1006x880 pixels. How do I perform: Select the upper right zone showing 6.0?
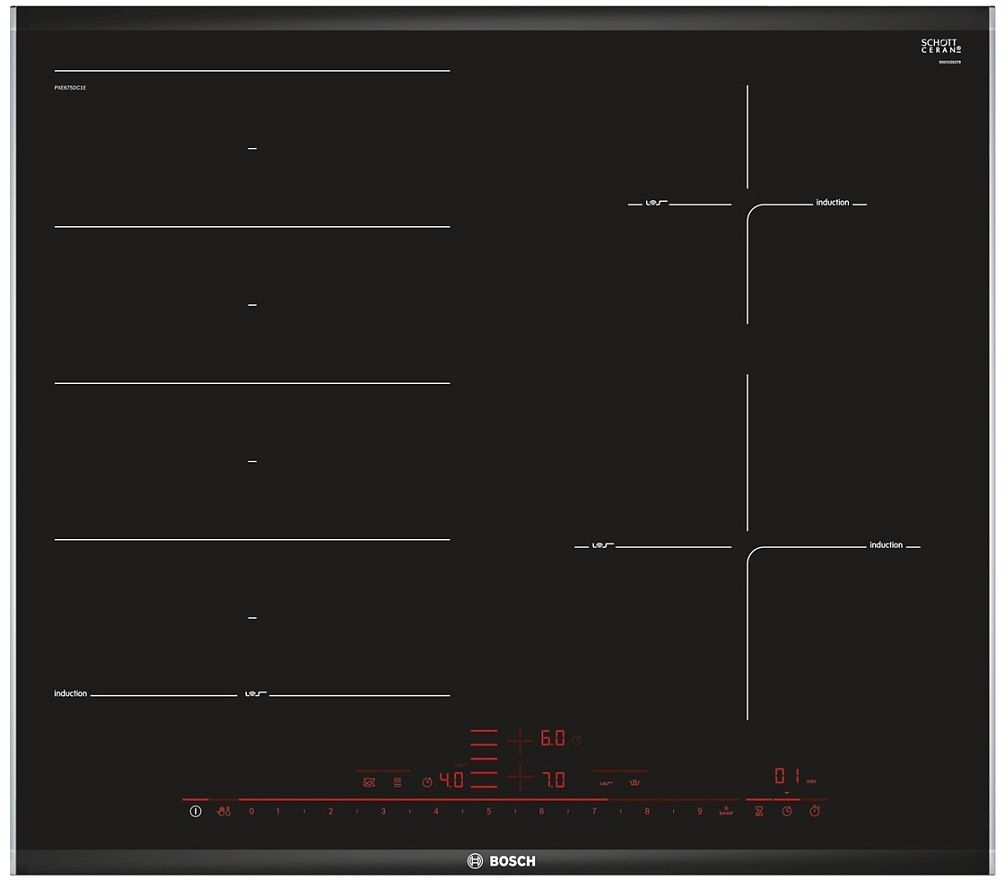(552, 739)
